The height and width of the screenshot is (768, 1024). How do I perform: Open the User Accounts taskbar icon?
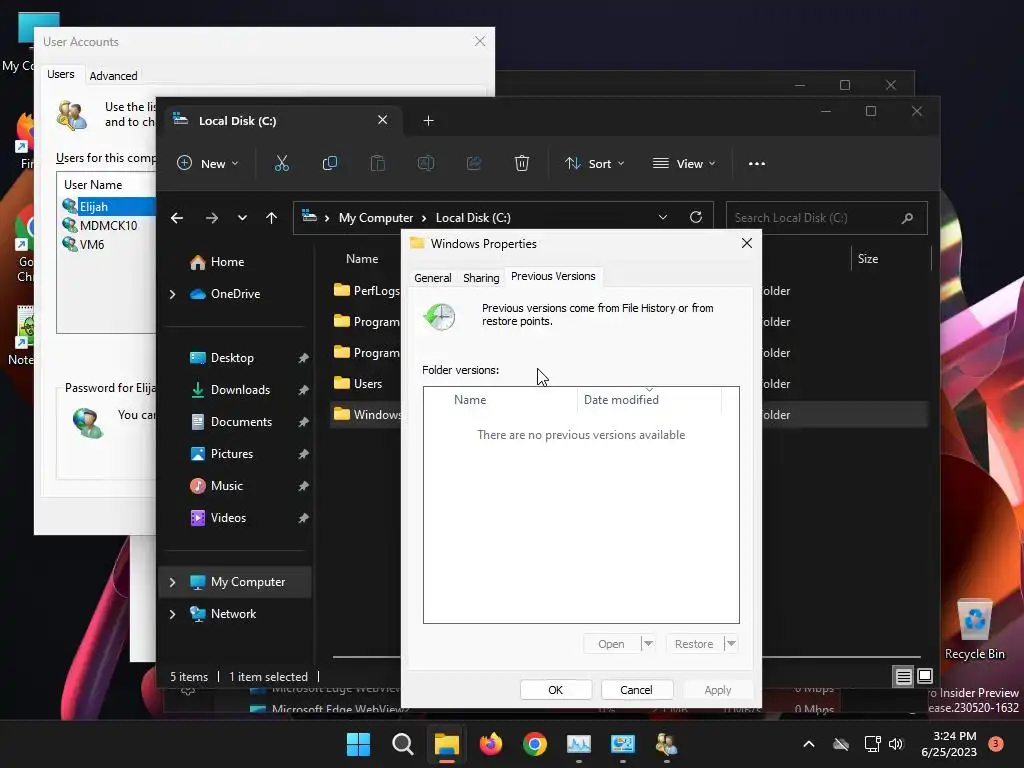click(666, 744)
